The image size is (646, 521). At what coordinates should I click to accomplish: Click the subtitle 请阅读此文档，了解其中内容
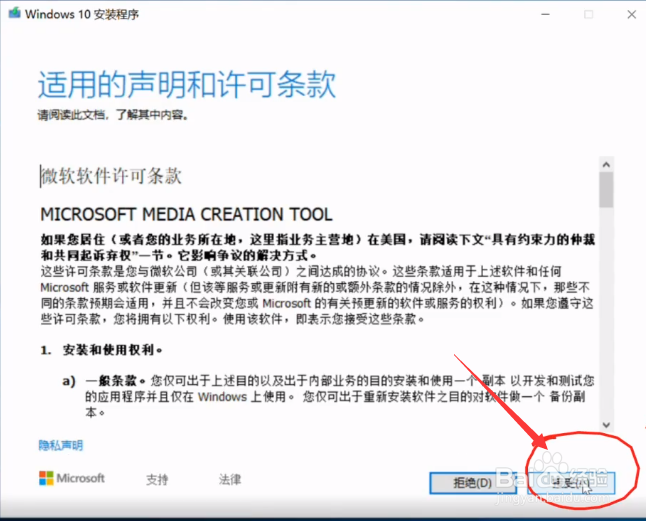click(113, 114)
